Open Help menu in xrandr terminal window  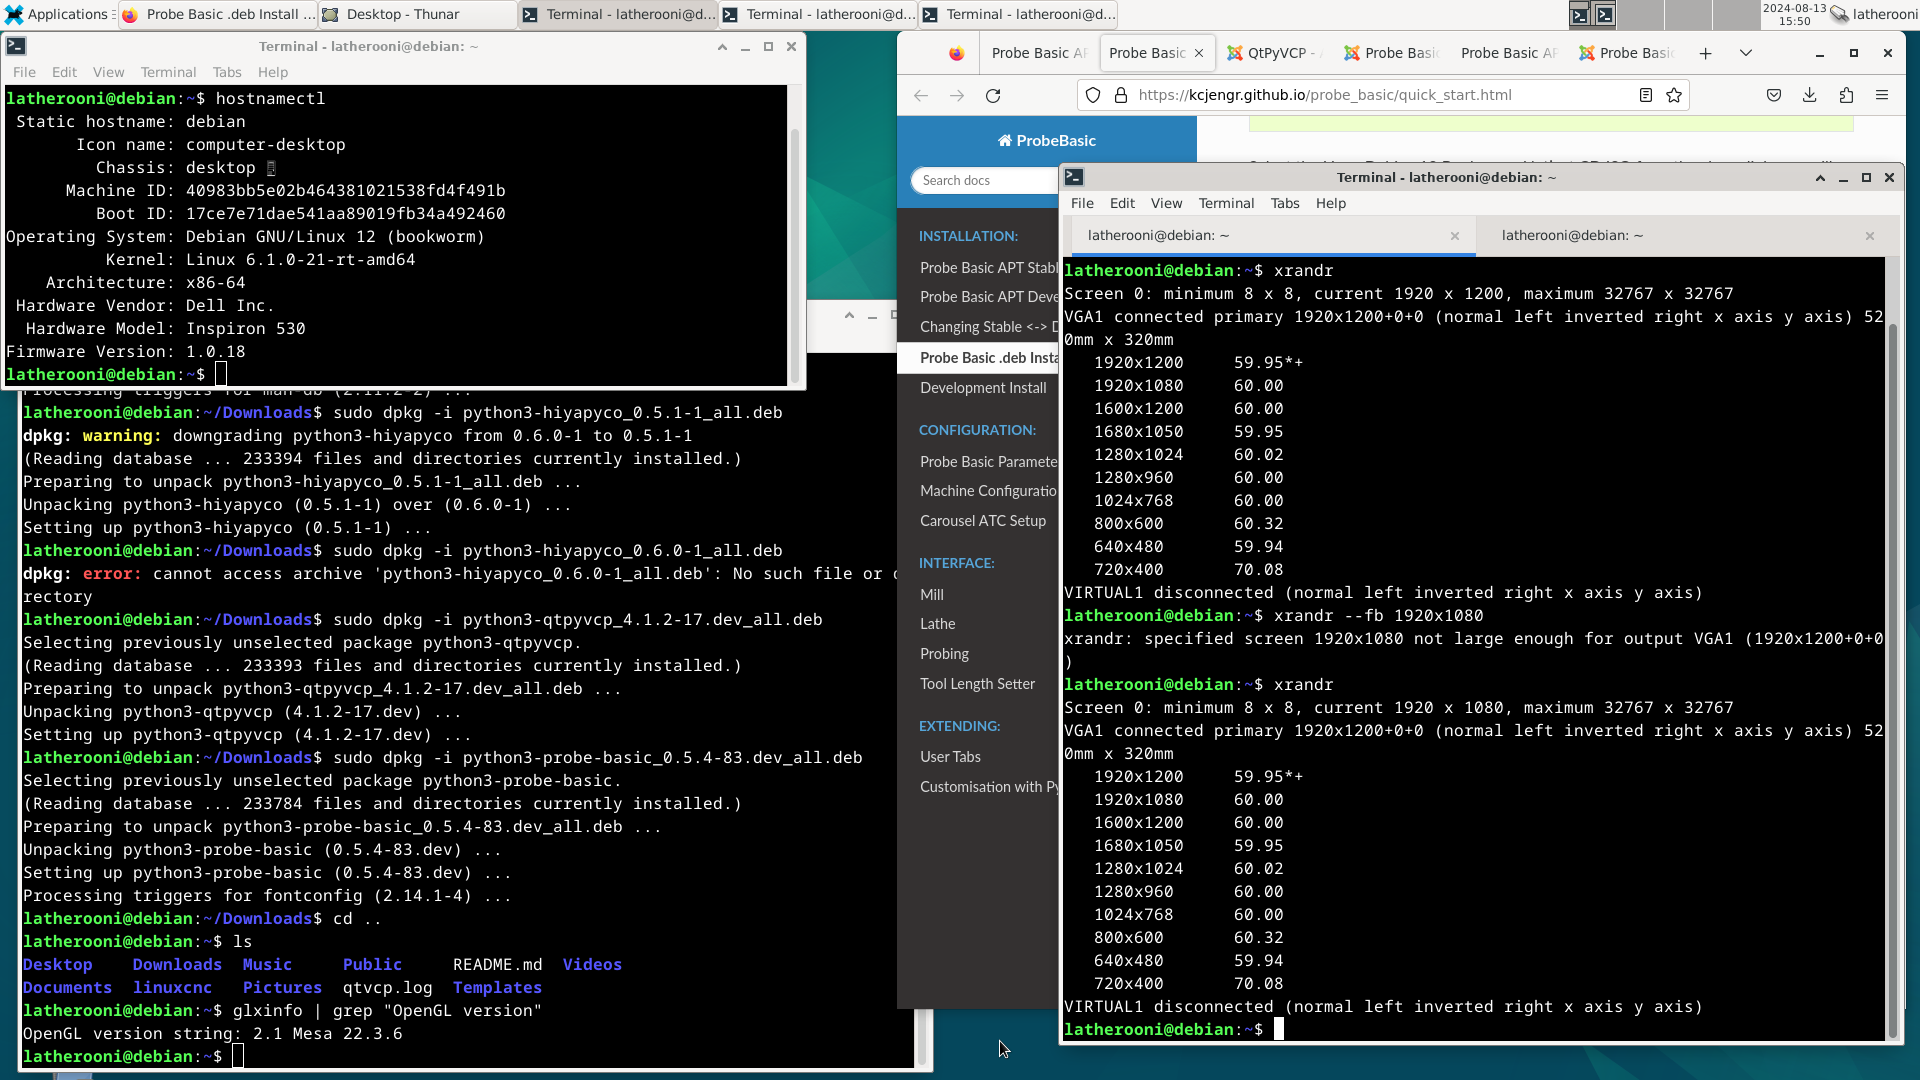[x=1330, y=203]
